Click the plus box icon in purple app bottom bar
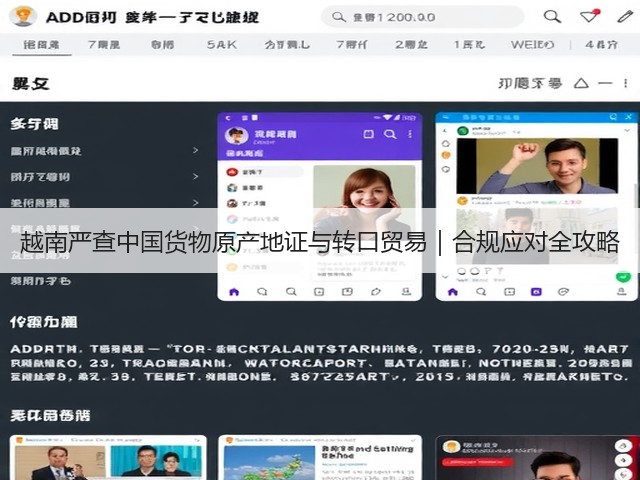640x480 pixels. [319, 292]
